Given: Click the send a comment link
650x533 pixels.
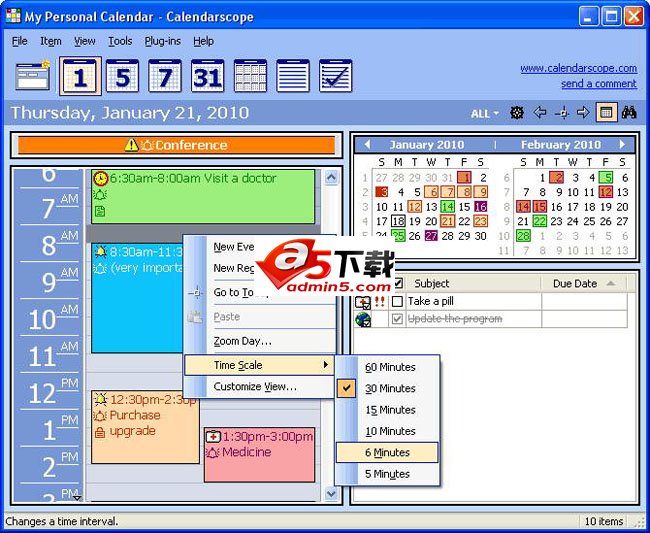Looking at the screenshot, I should click(x=599, y=84).
